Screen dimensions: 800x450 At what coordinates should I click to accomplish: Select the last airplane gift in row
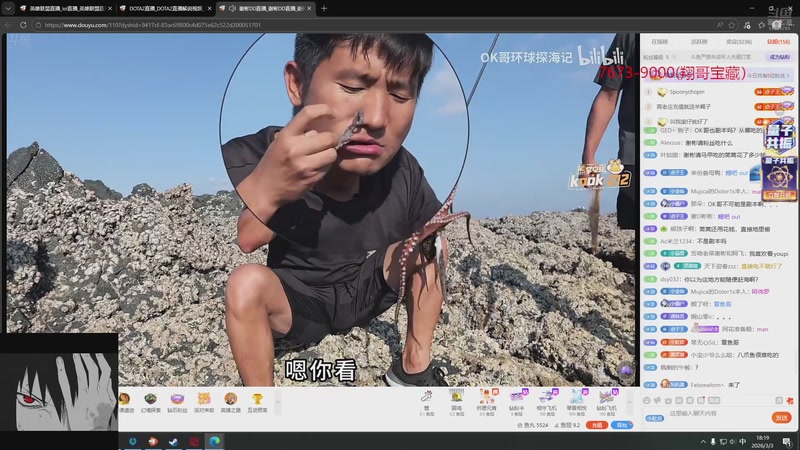(607, 402)
